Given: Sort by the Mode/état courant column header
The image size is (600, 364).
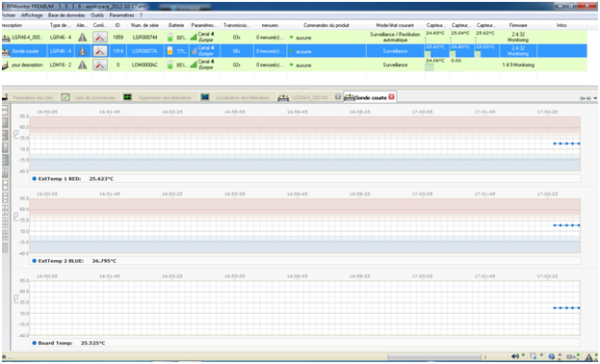Looking at the screenshot, I should (x=395, y=25).
